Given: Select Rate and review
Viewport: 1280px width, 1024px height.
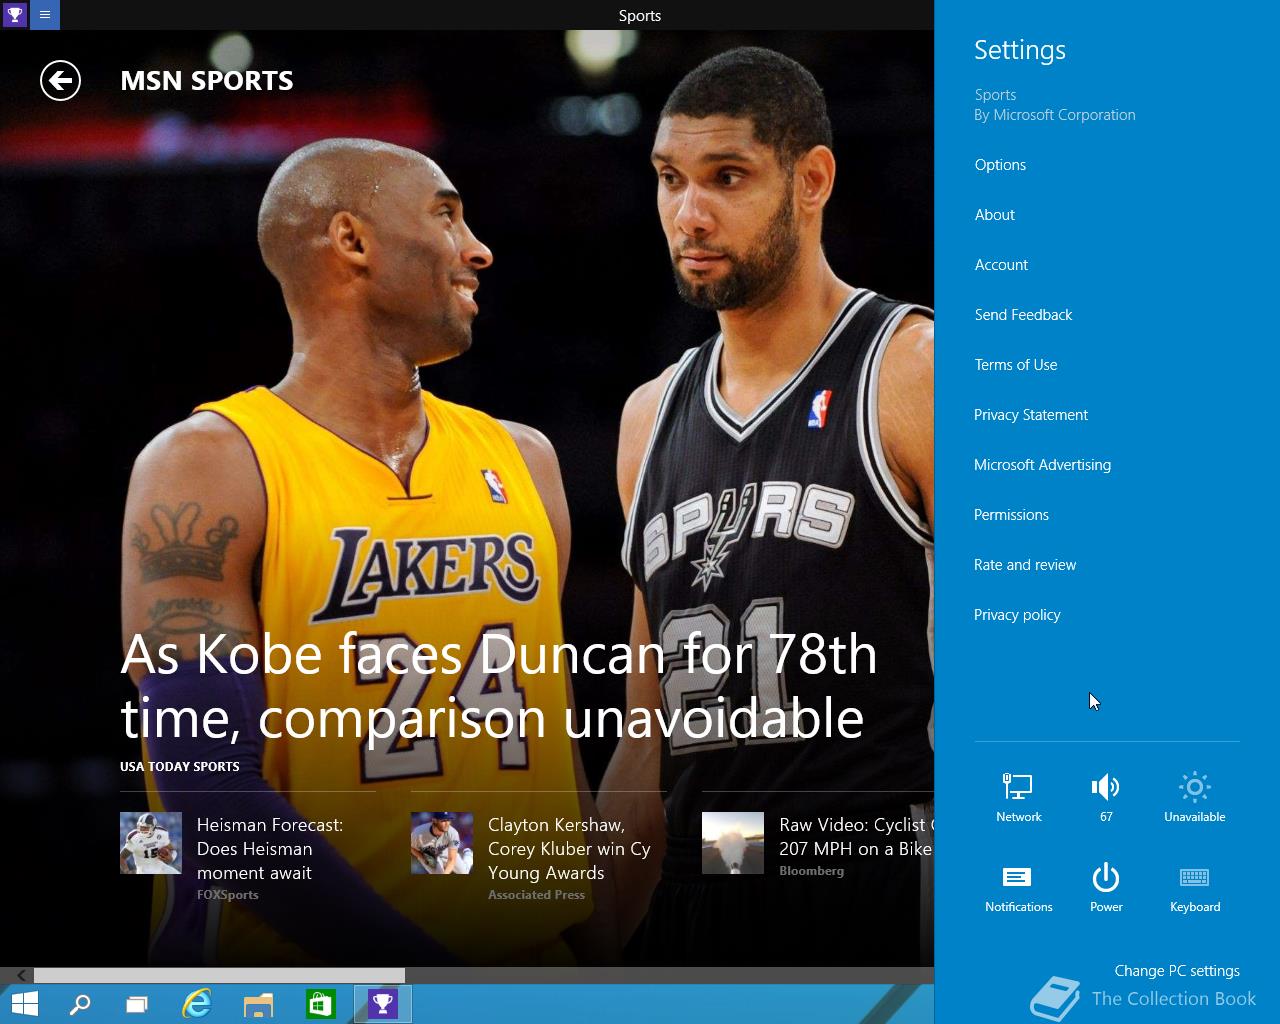Looking at the screenshot, I should tap(1025, 565).
